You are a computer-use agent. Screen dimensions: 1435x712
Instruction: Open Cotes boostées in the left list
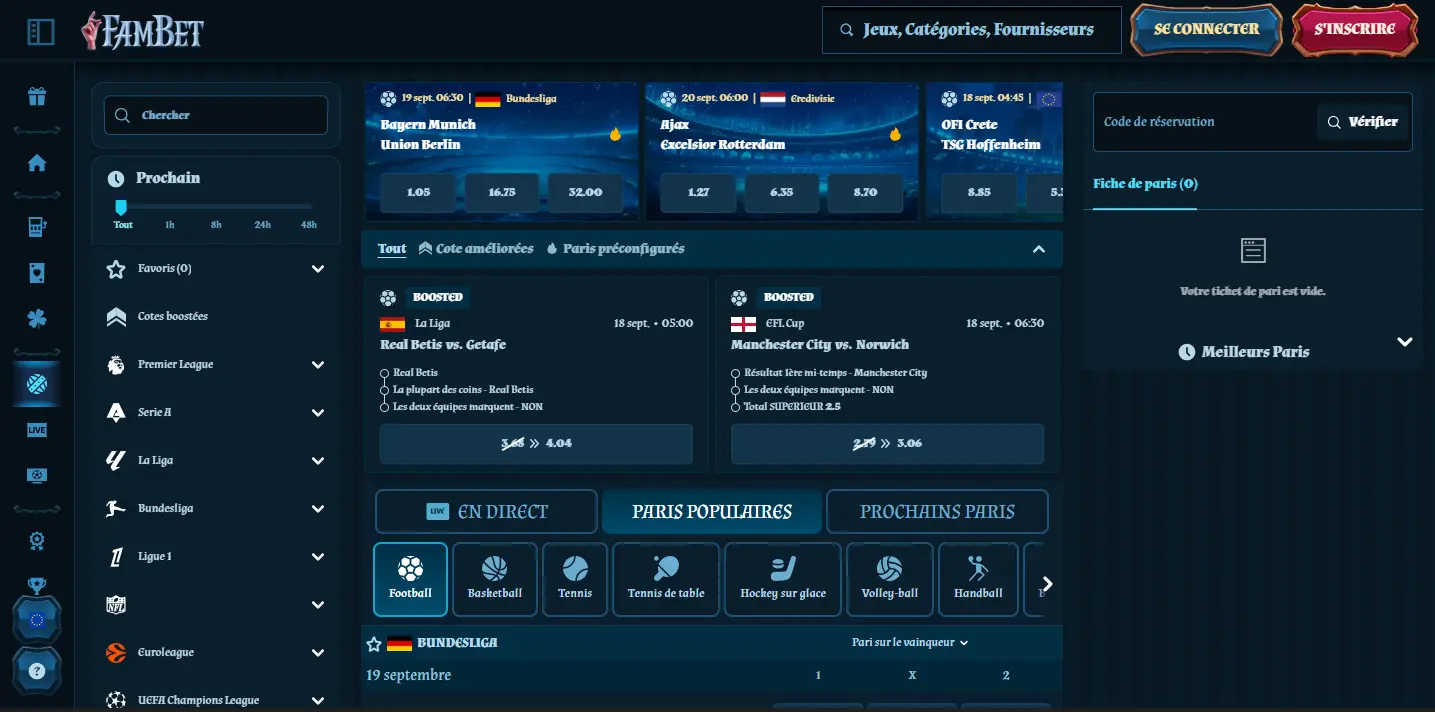point(216,316)
